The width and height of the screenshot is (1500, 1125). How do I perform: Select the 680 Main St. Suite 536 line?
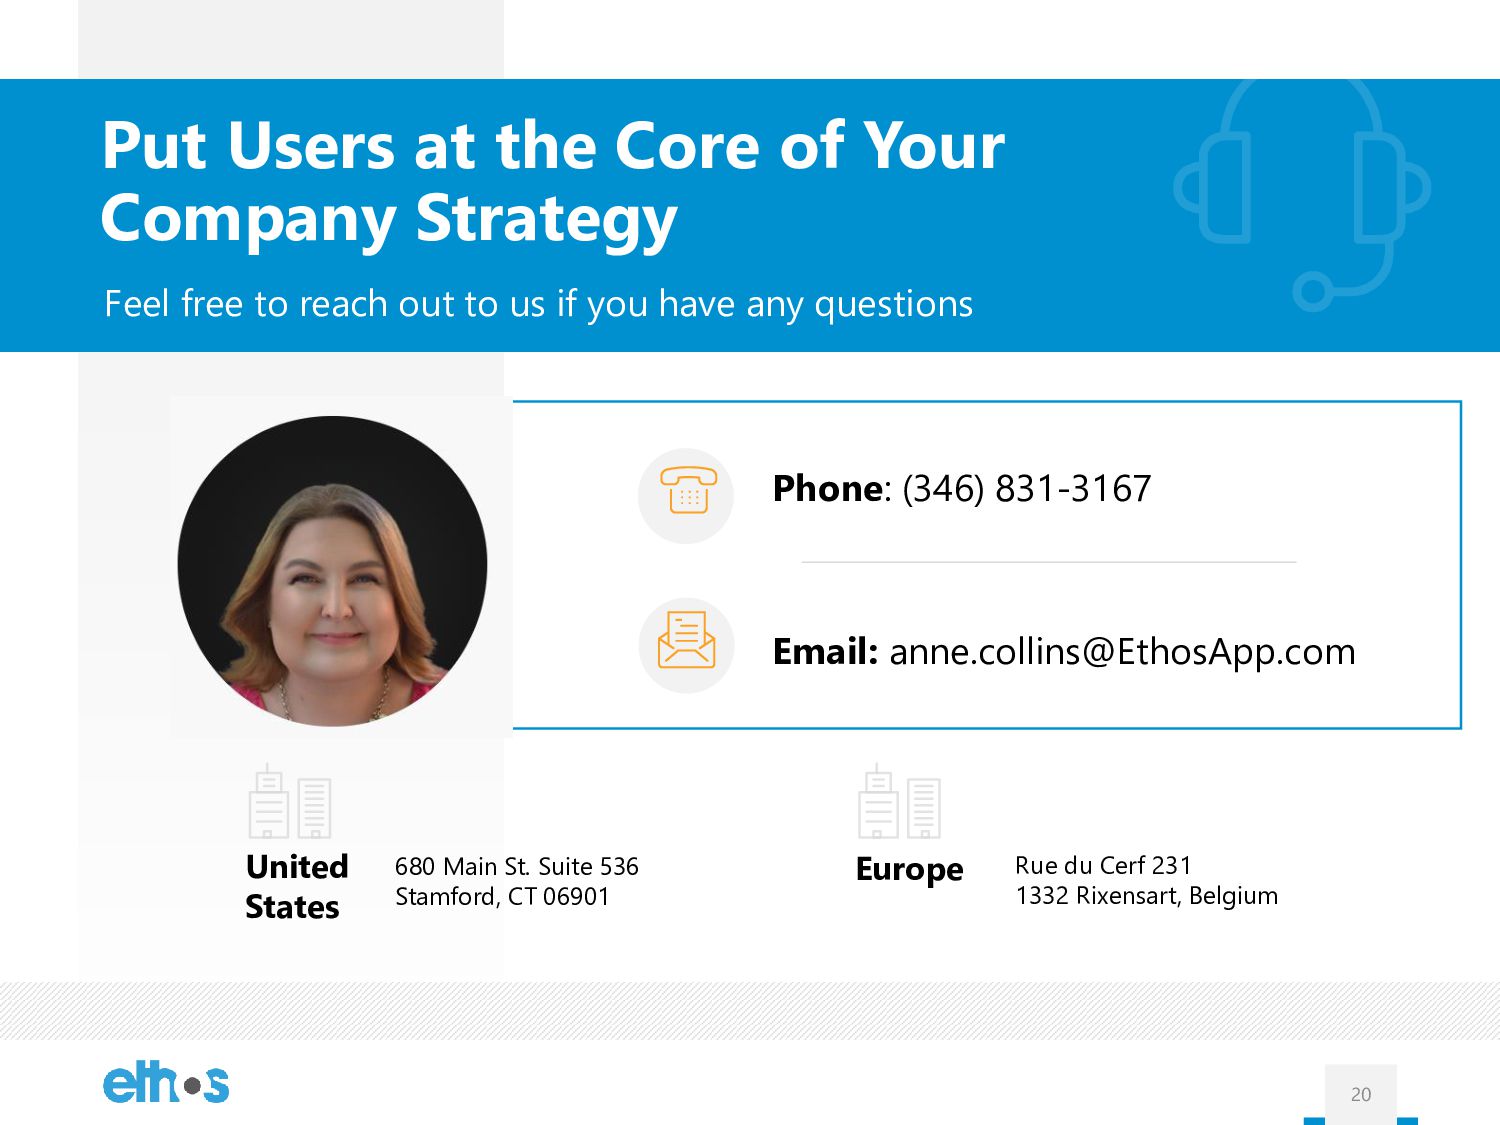[516, 867]
